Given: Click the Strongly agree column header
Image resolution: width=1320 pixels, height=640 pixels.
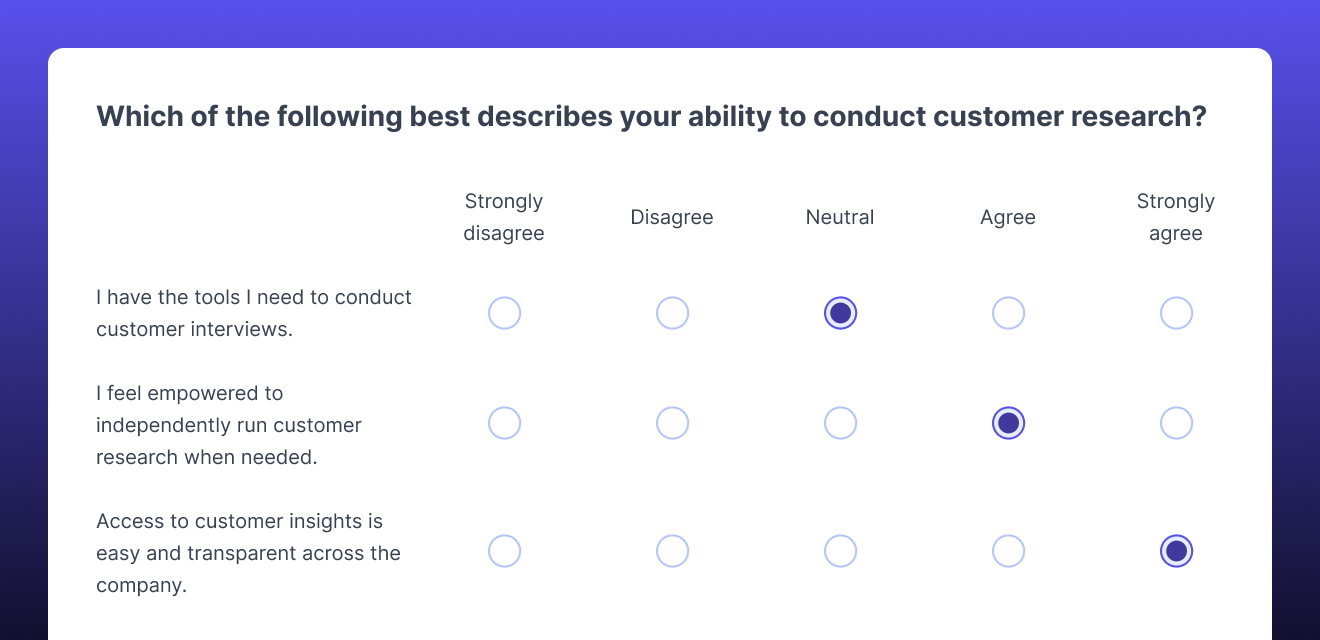Looking at the screenshot, I should pos(1176,217).
